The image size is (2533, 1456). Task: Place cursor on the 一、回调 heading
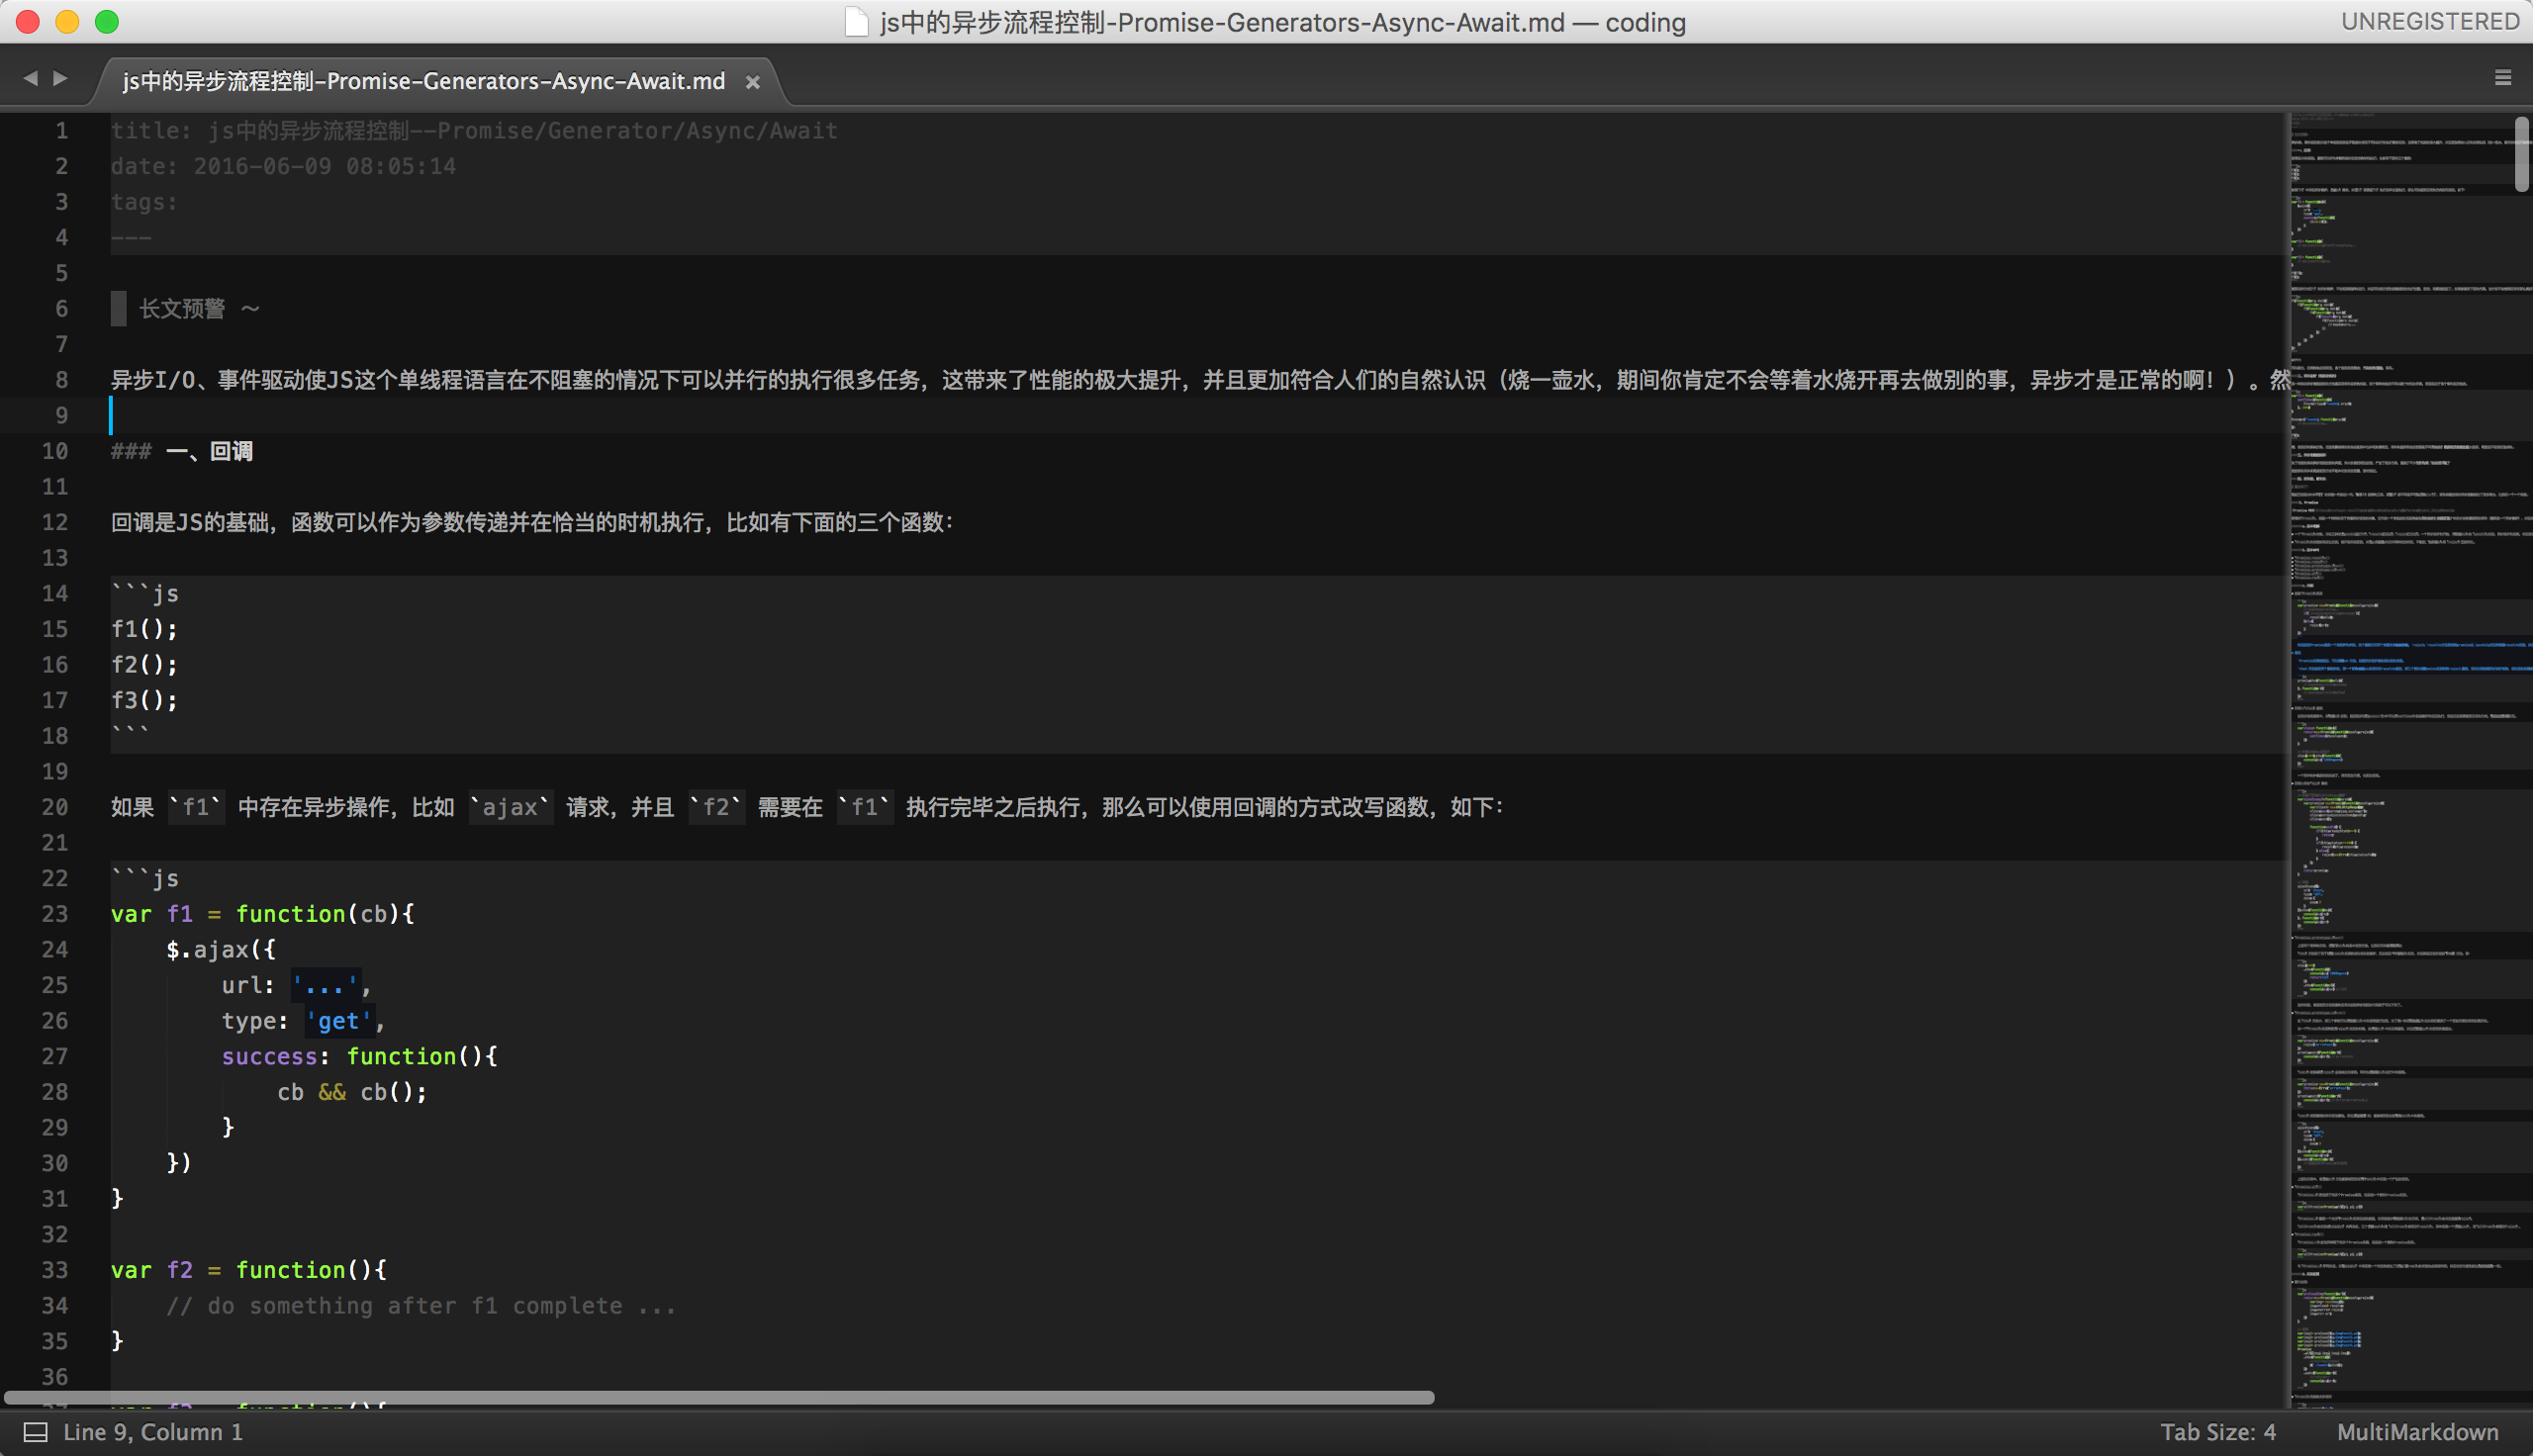[x=210, y=451]
